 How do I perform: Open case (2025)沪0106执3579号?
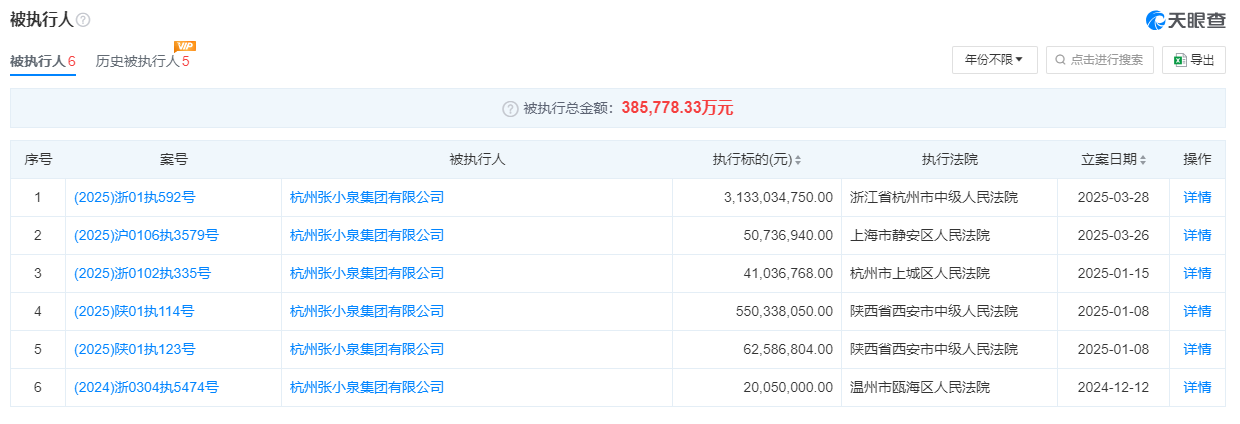pos(146,235)
